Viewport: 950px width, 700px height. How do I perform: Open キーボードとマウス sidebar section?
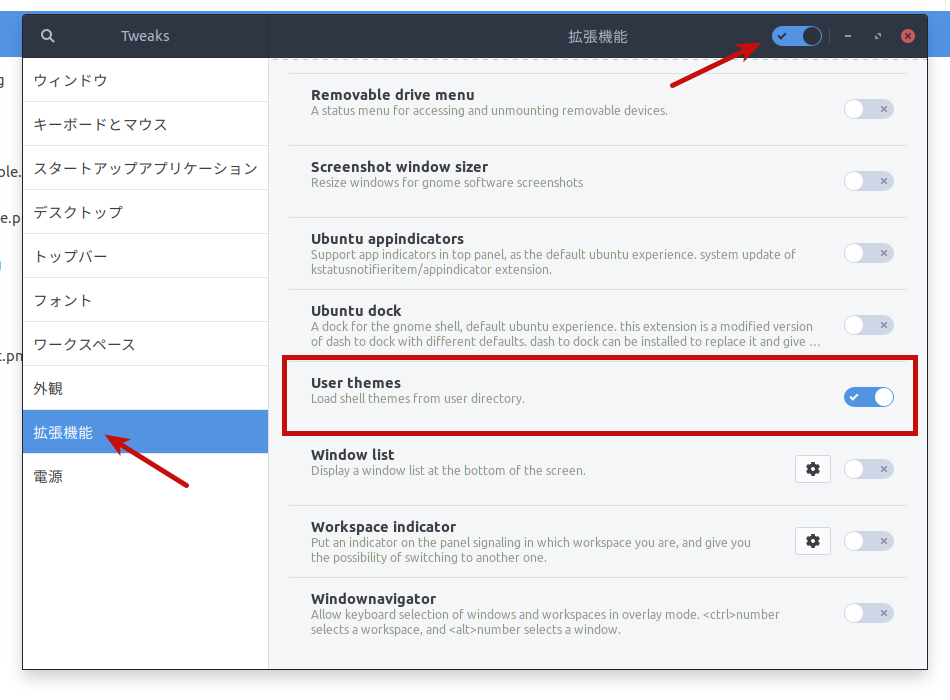[x=145, y=124]
